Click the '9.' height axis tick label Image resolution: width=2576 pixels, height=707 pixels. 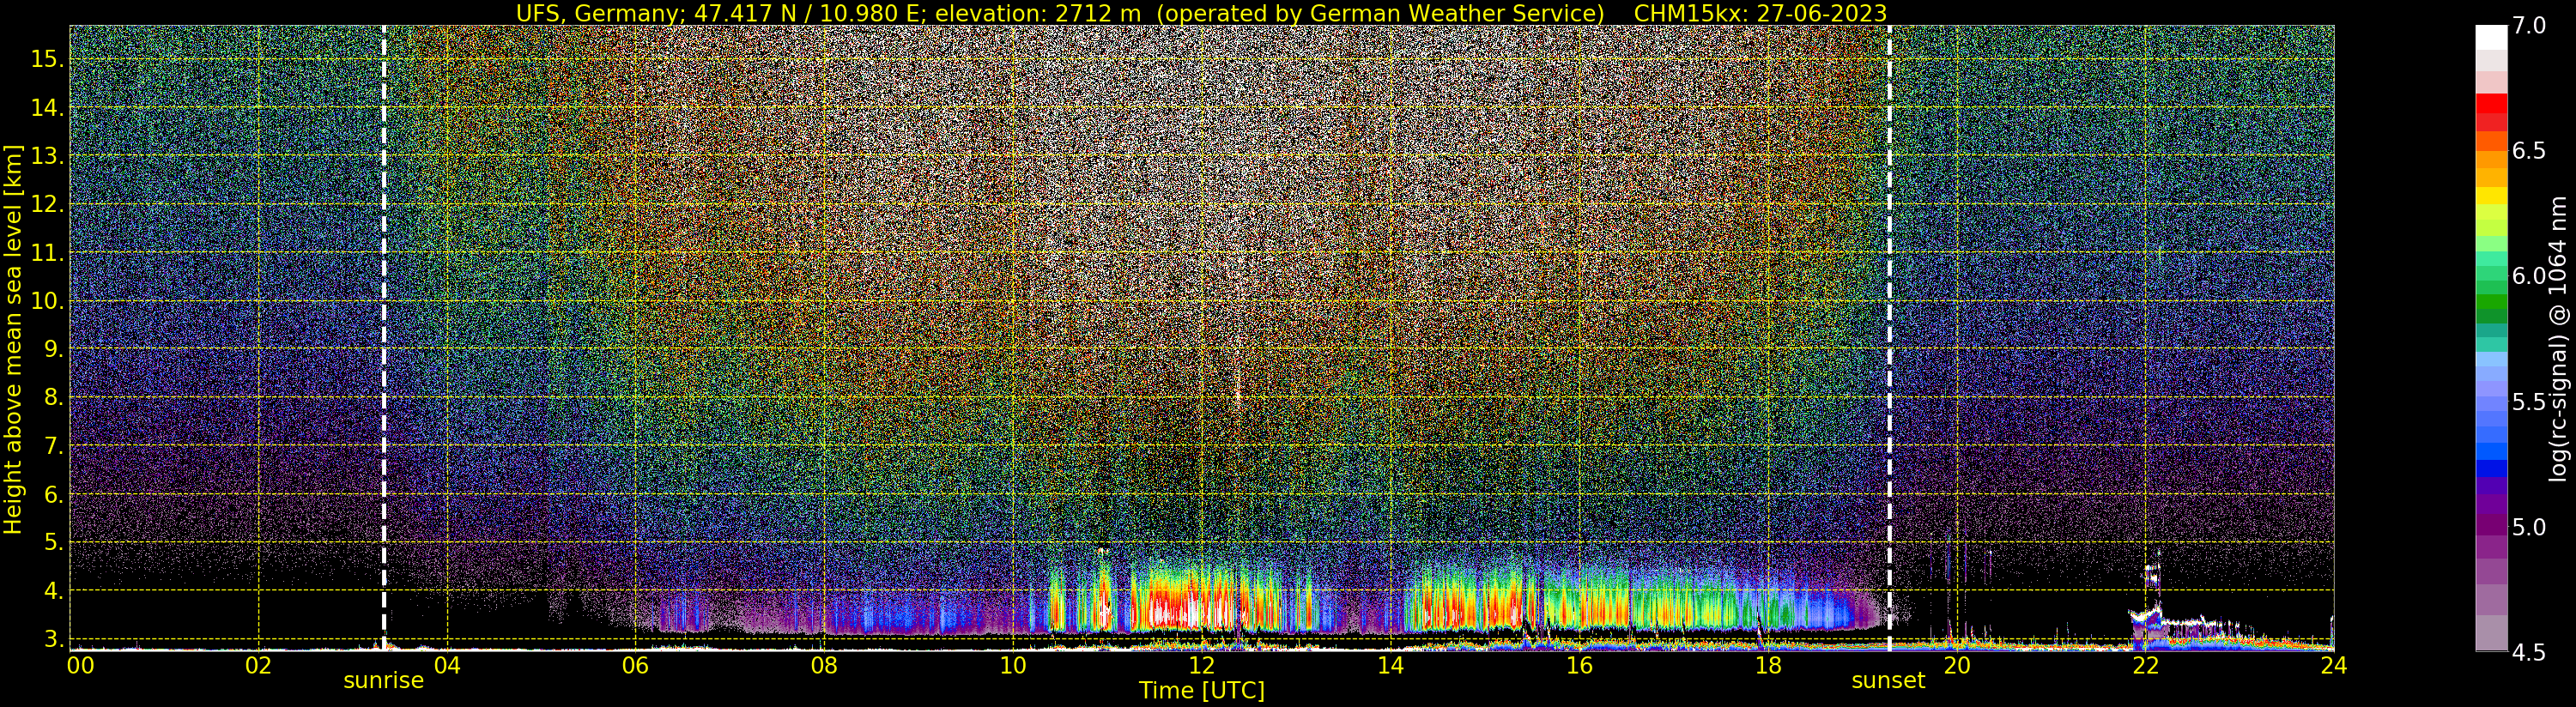point(54,349)
